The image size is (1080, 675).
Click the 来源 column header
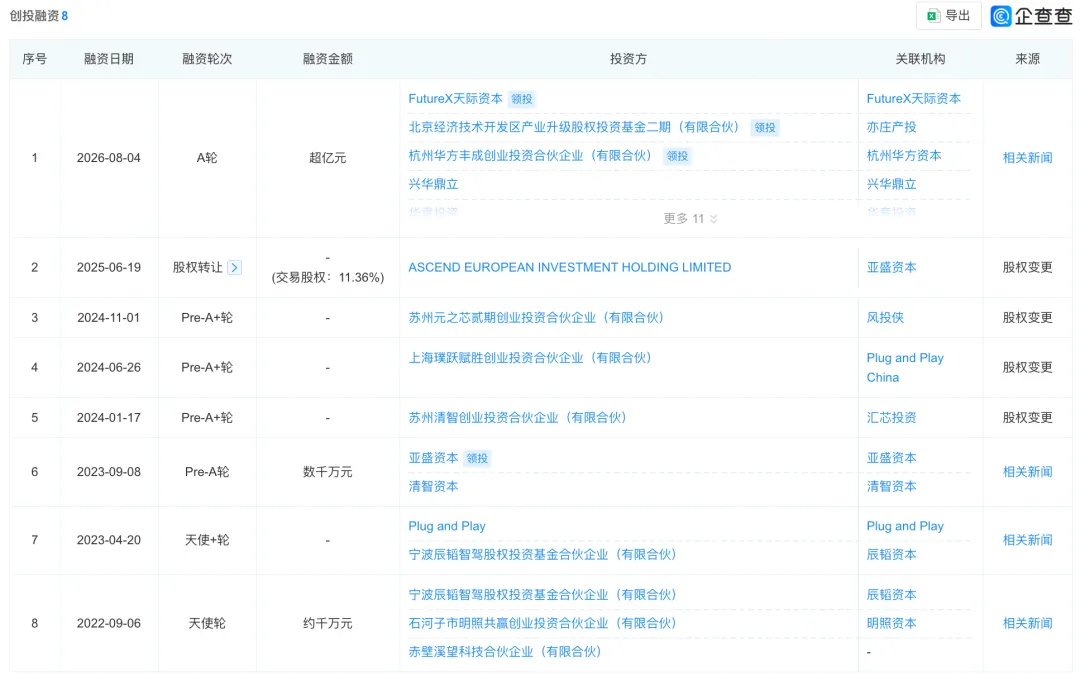click(x=1027, y=59)
